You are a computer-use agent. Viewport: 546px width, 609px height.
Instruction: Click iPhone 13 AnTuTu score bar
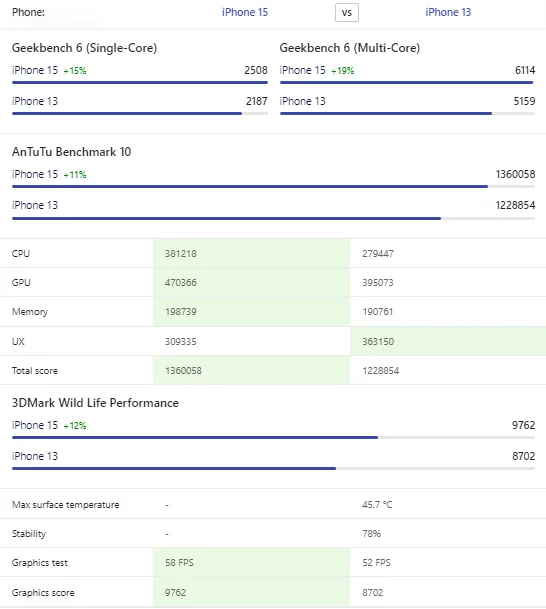[x=273, y=218]
